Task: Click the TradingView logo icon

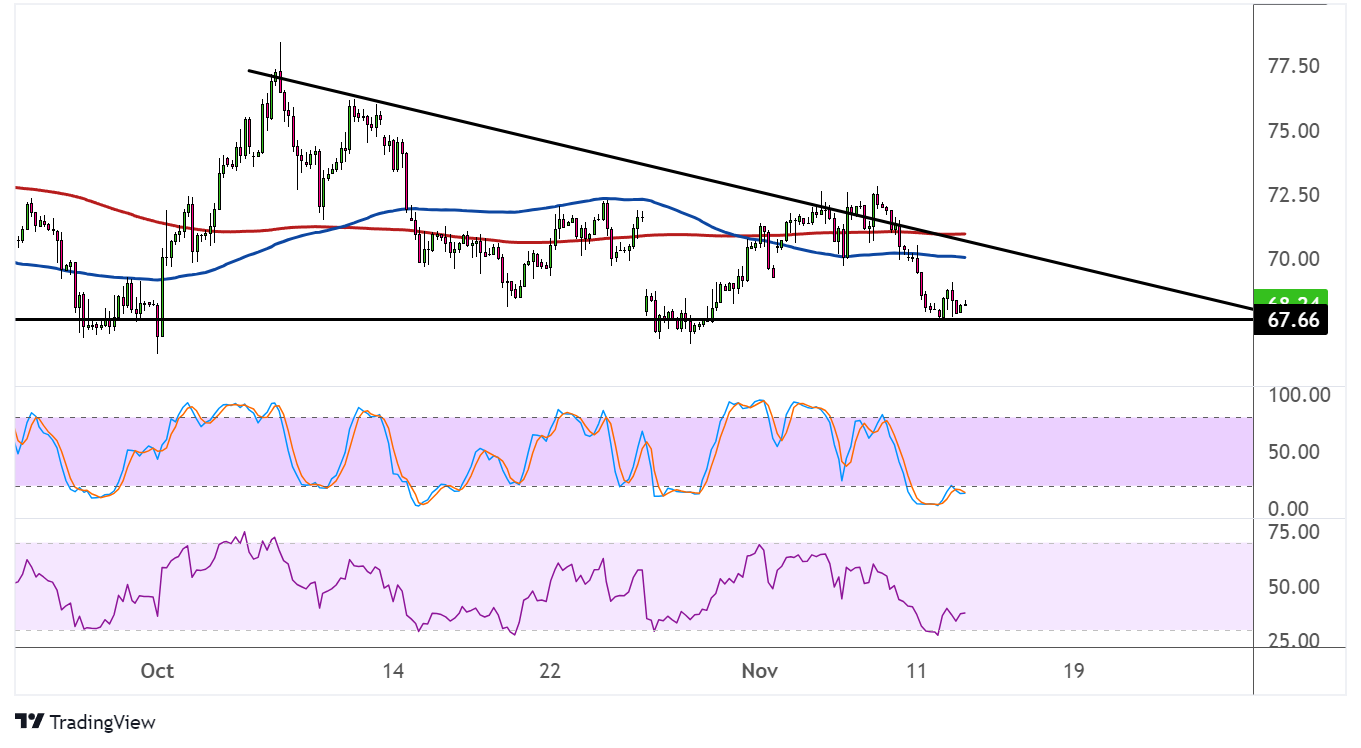Action: point(30,721)
